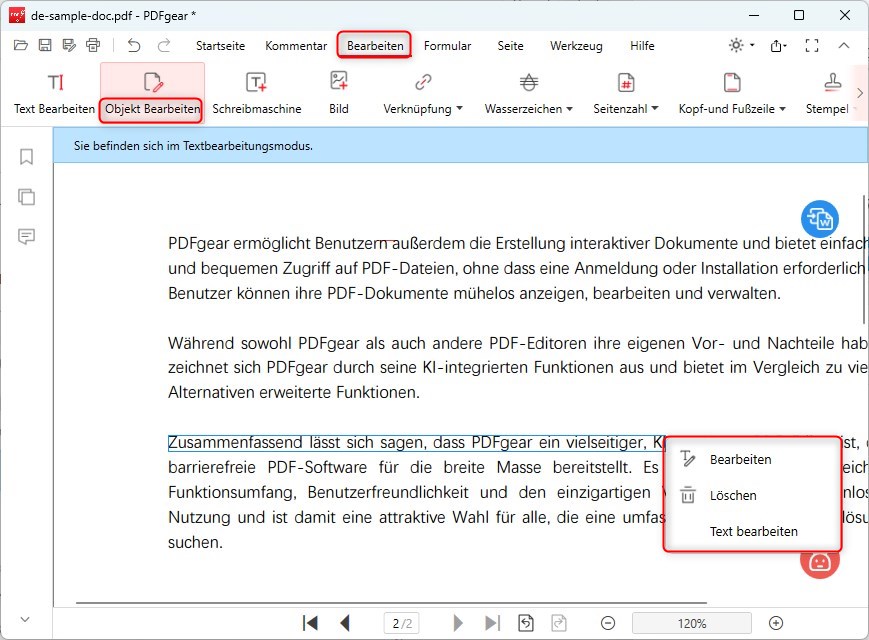The image size is (869, 640).
Task: Open the 120% zoom level box
Action: point(692,623)
